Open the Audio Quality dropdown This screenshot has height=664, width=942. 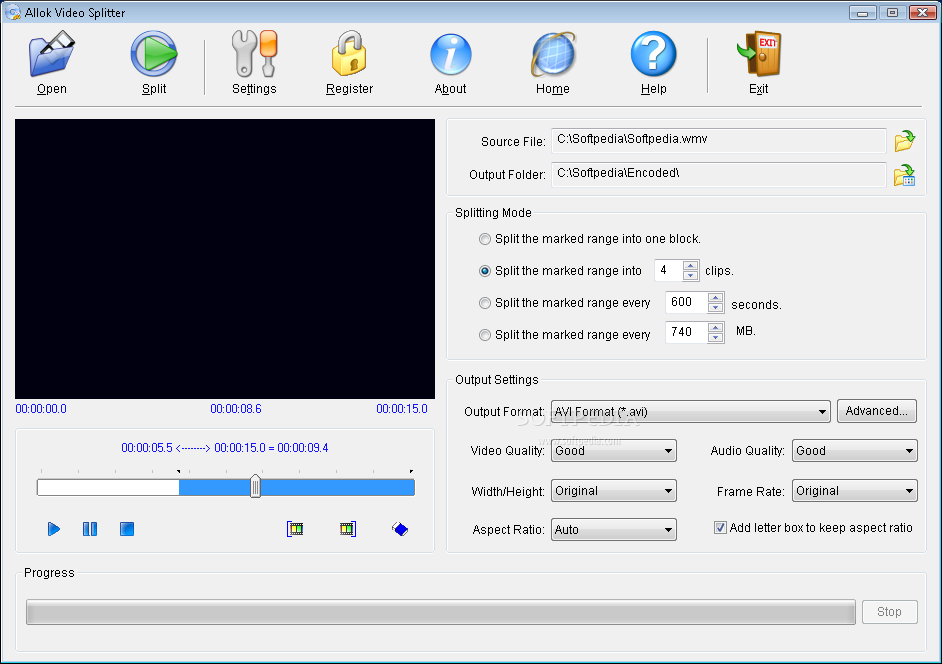[x=855, y=451]
